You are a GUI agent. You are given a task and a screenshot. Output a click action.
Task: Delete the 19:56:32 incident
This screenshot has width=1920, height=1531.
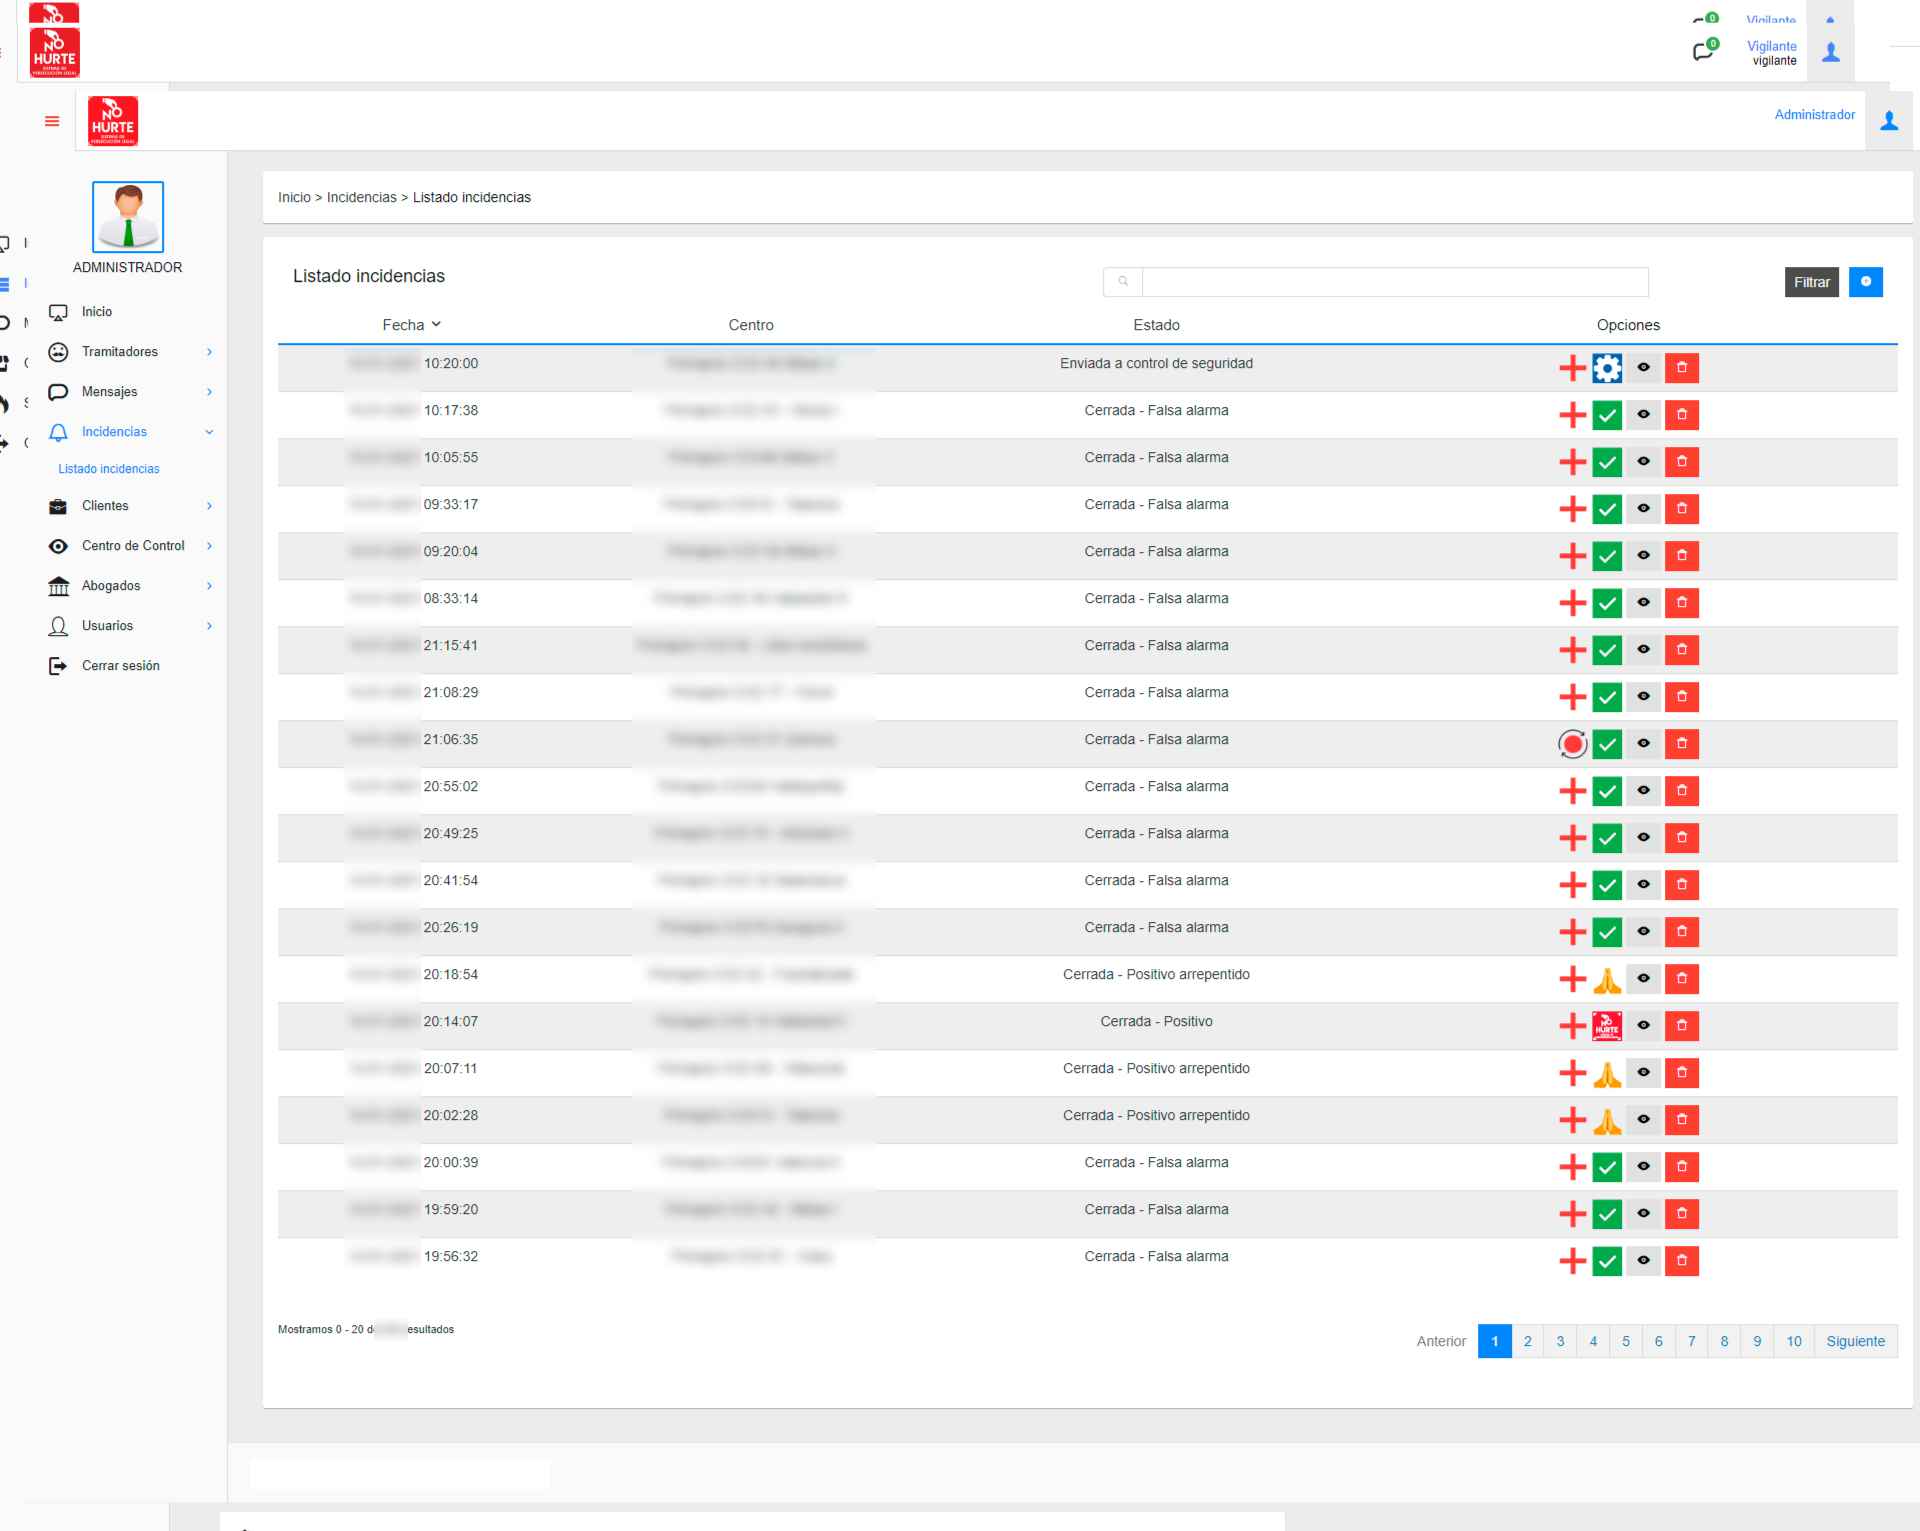click(x=1682, y=1261)
